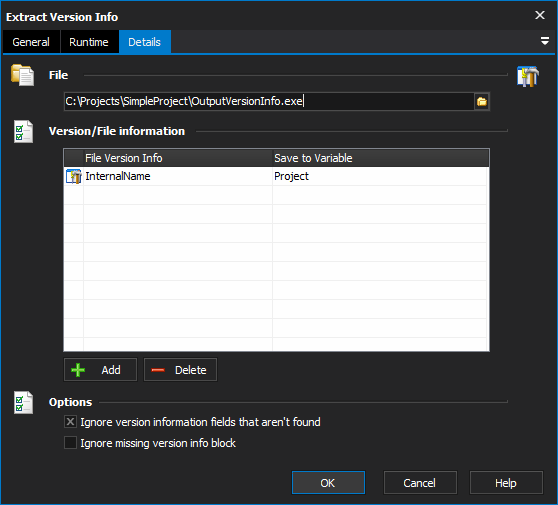The image size is (558, 505).
Task: Click the red minus Delete icon
Action: (158, 370)
